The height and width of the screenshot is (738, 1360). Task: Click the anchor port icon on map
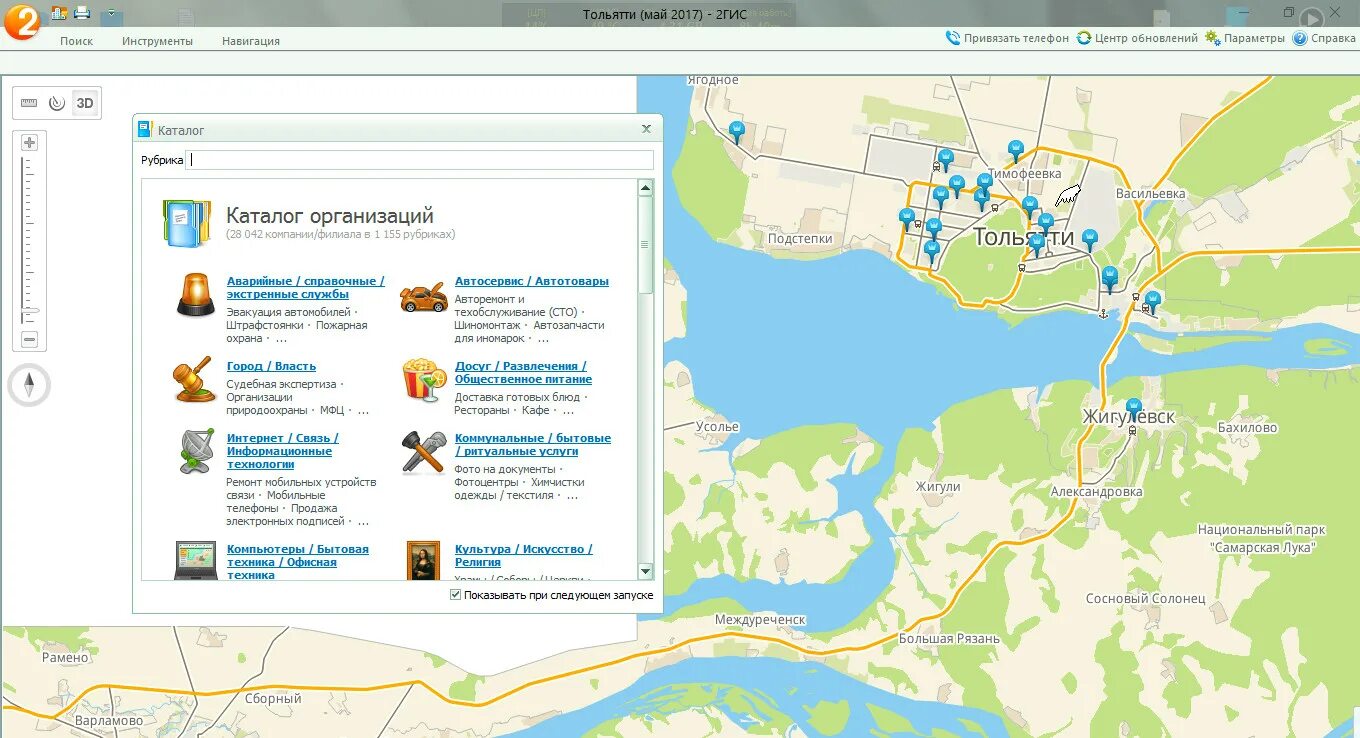pos(1102,315)
